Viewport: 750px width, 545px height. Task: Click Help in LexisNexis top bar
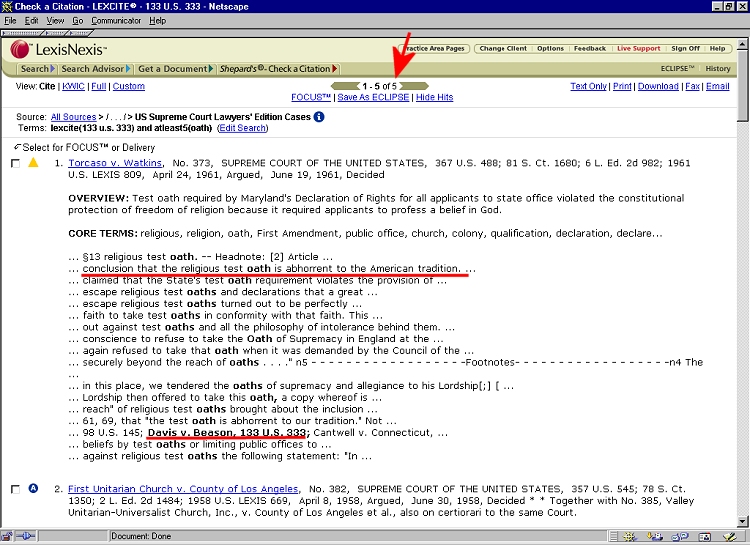tap(717, 49)
